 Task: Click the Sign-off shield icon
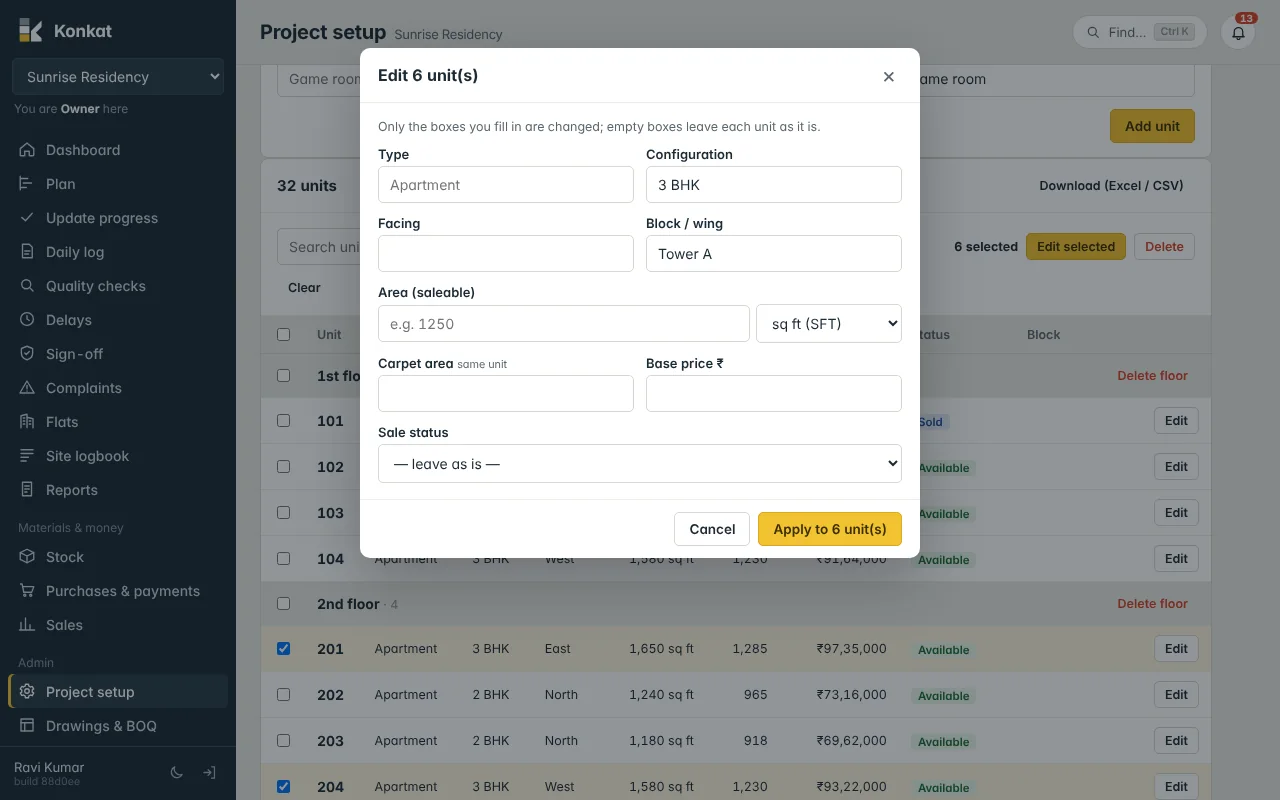[x=27, y=354]
